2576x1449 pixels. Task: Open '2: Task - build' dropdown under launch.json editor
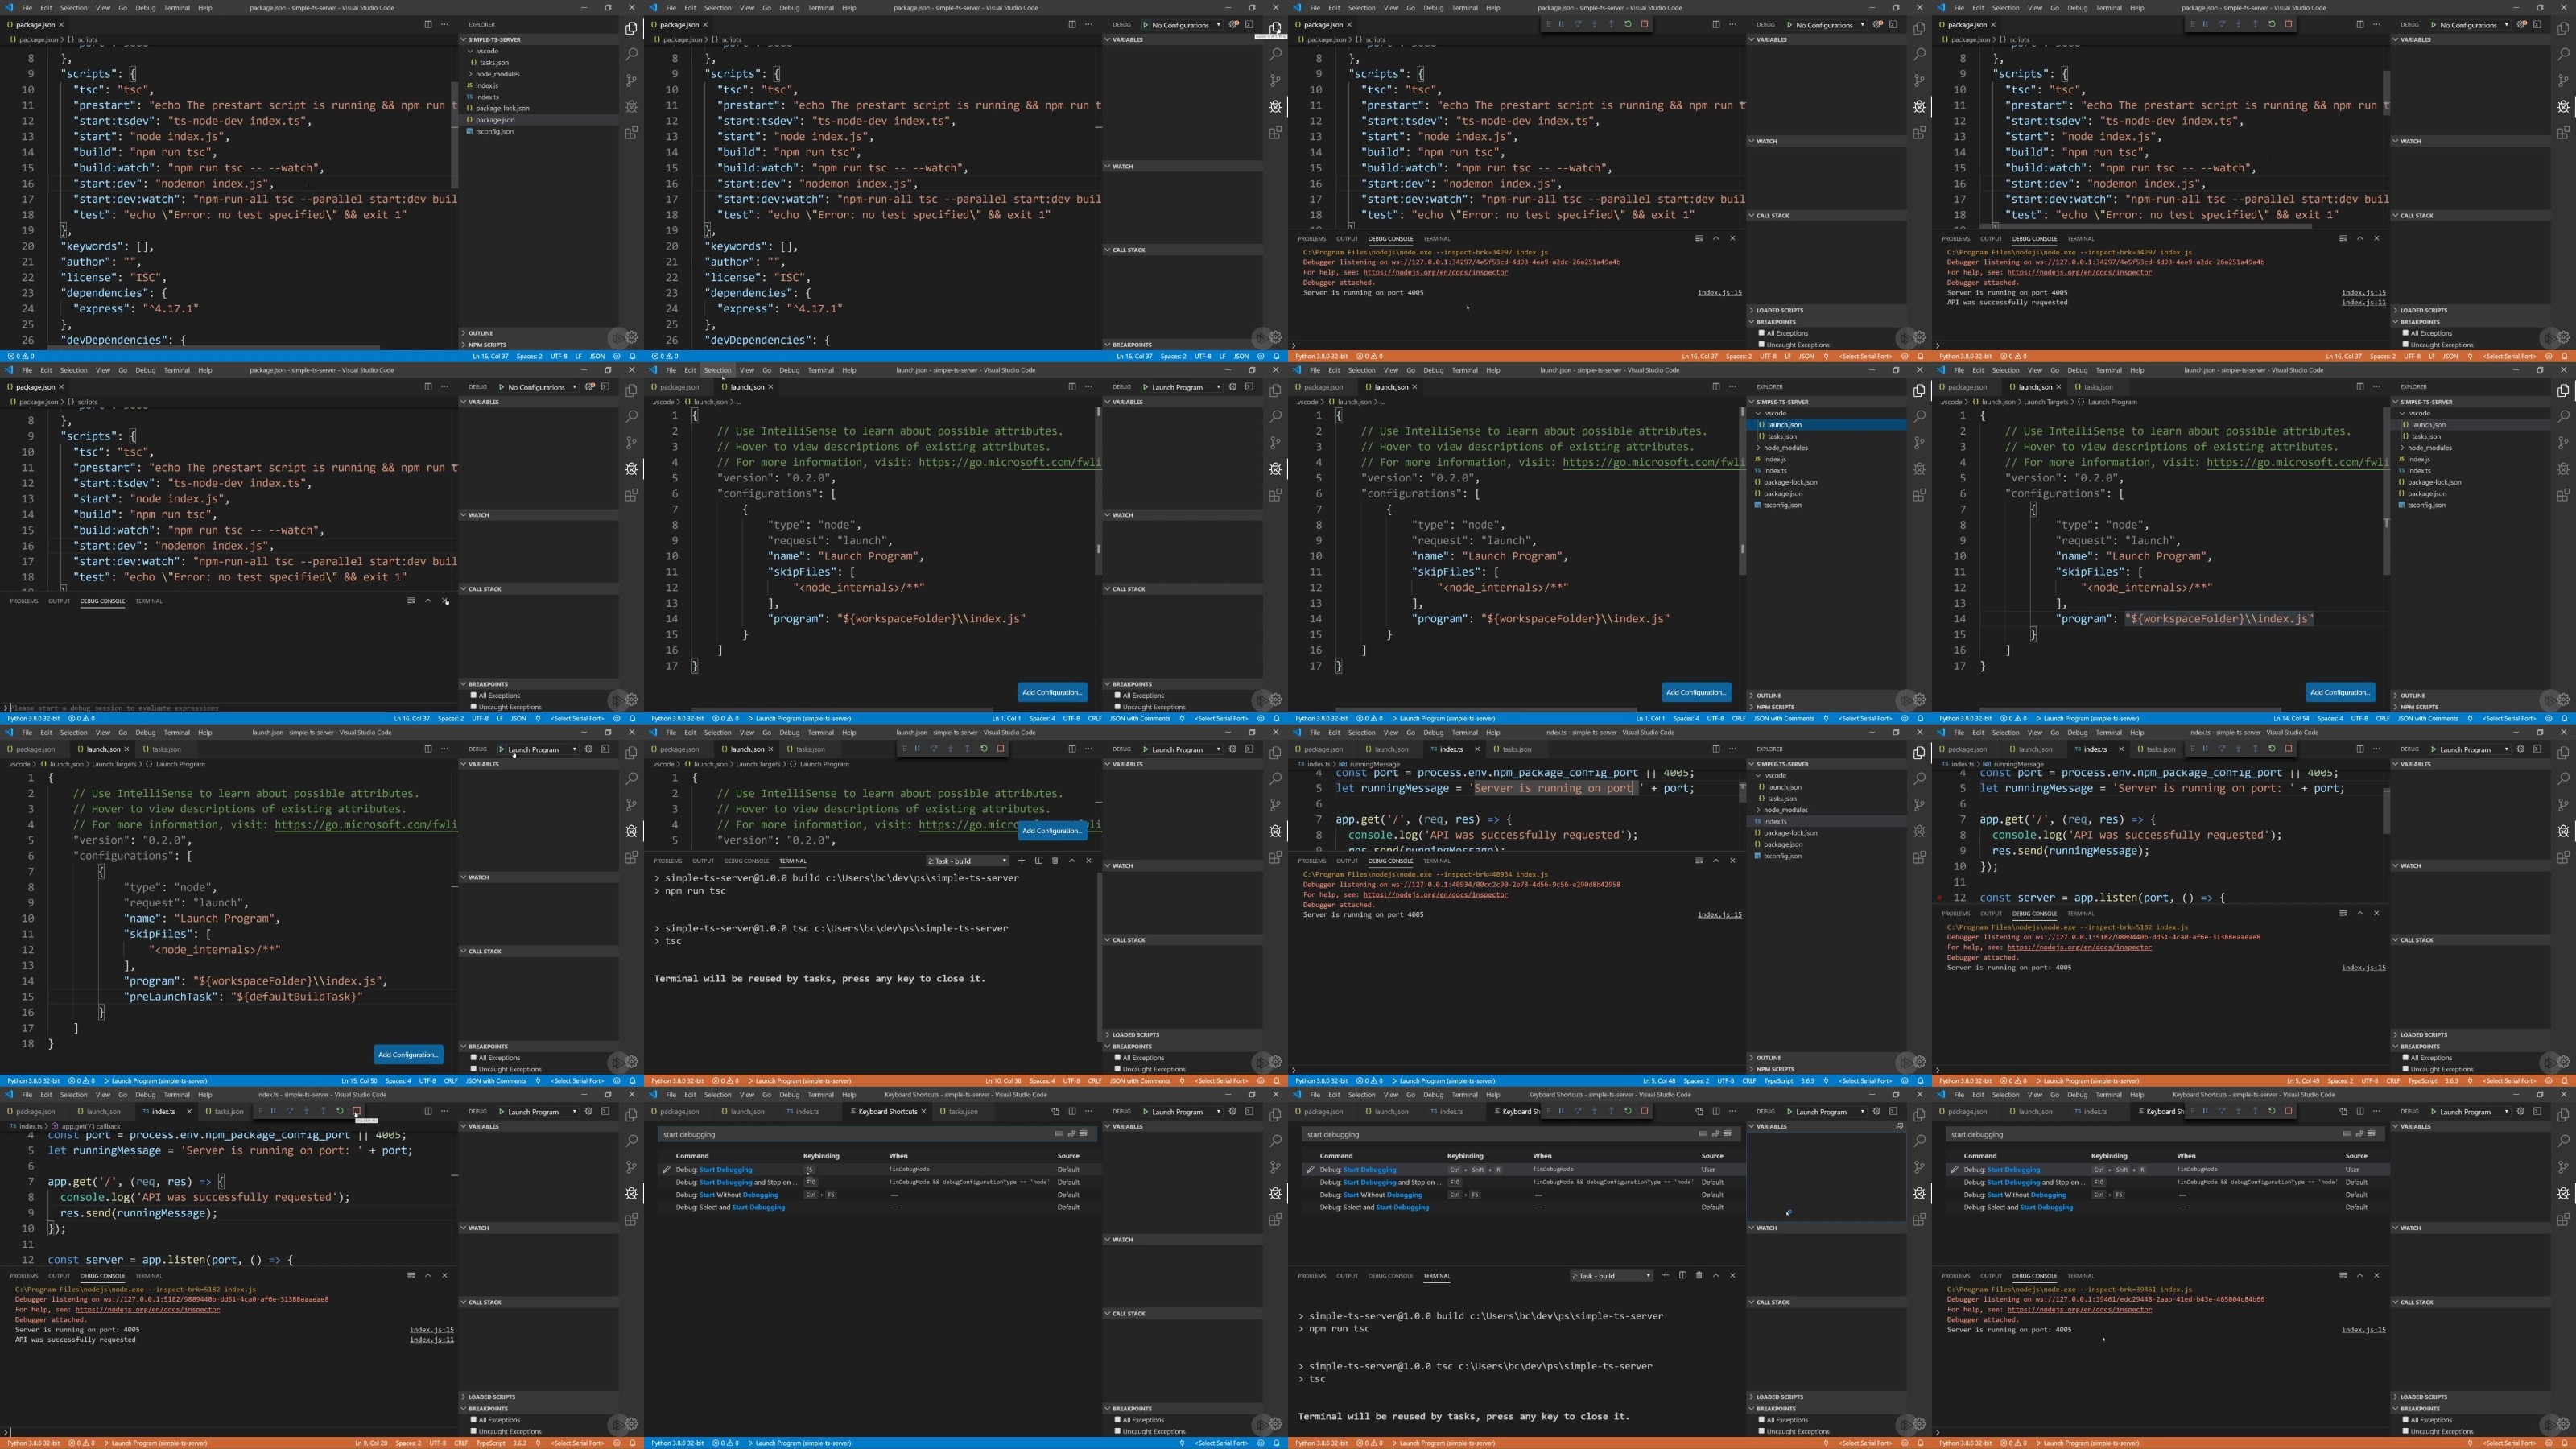point(967,861)
